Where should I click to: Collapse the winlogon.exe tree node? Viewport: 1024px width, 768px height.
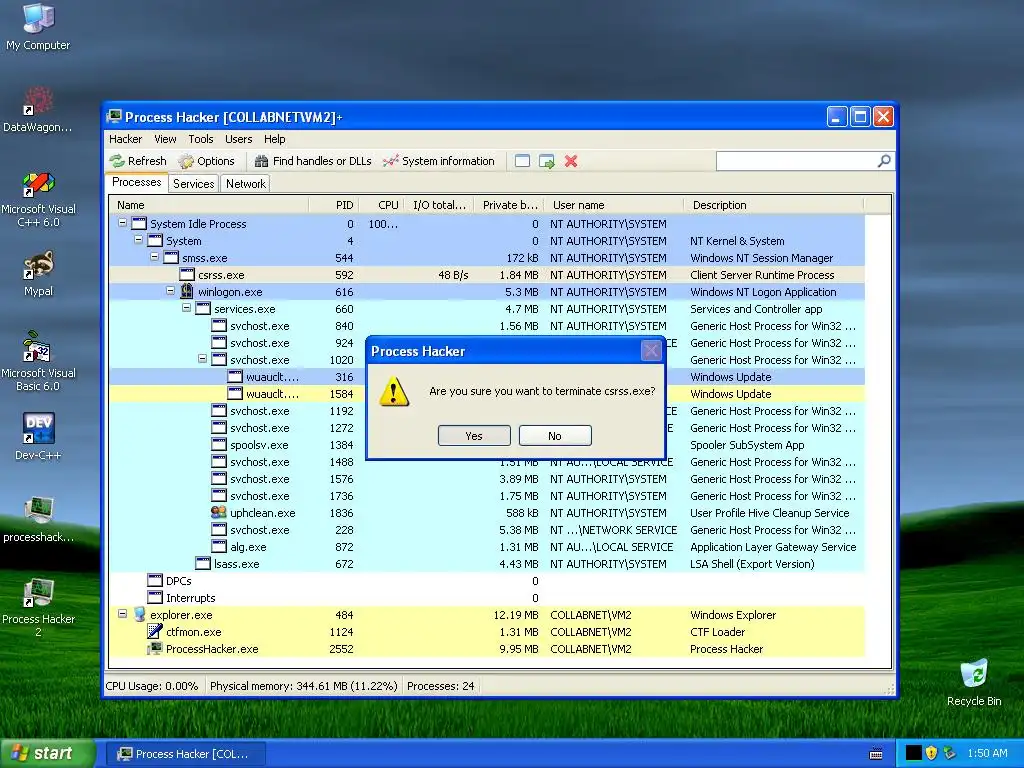pos(170,291)
